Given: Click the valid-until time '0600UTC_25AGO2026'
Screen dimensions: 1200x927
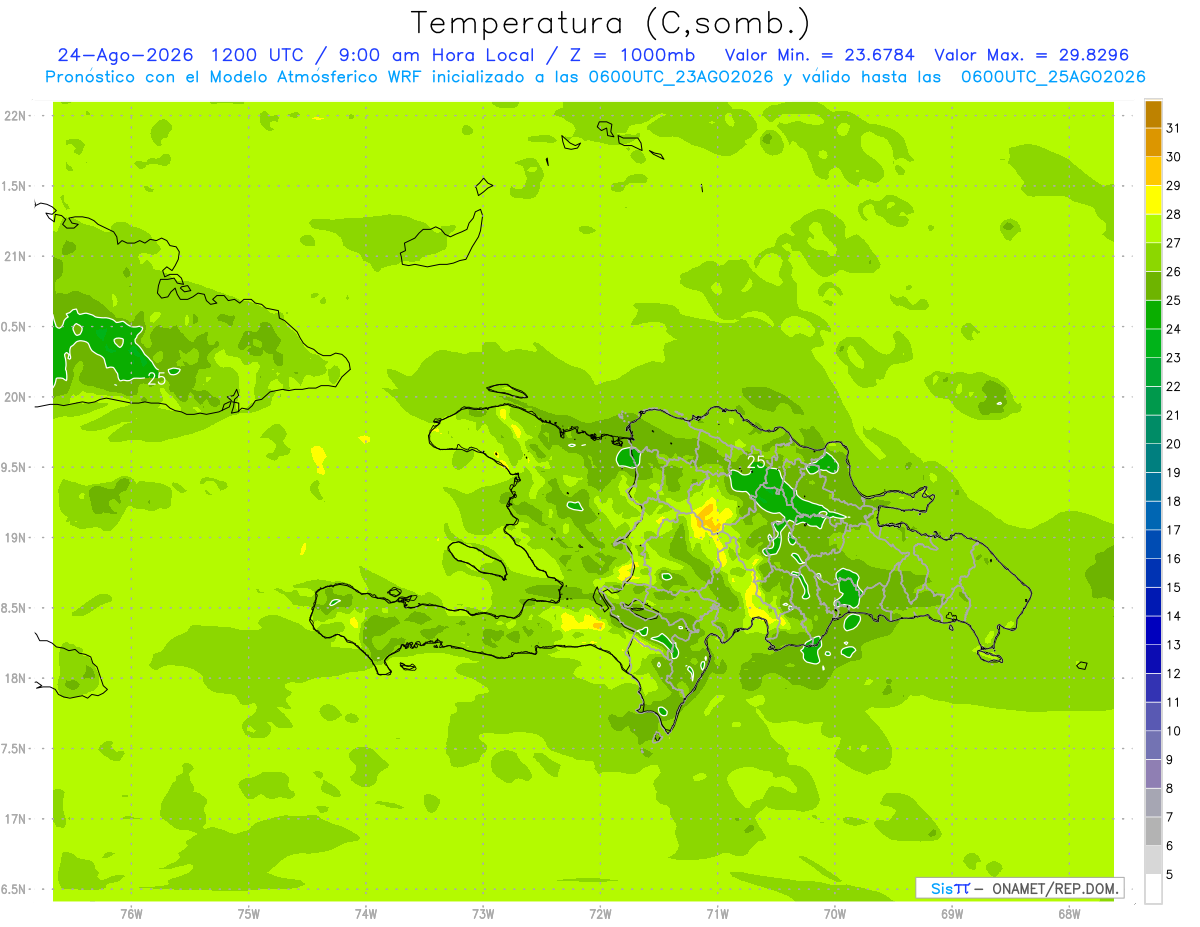Looking at the screenshot, I should (x=1053, y=77).
